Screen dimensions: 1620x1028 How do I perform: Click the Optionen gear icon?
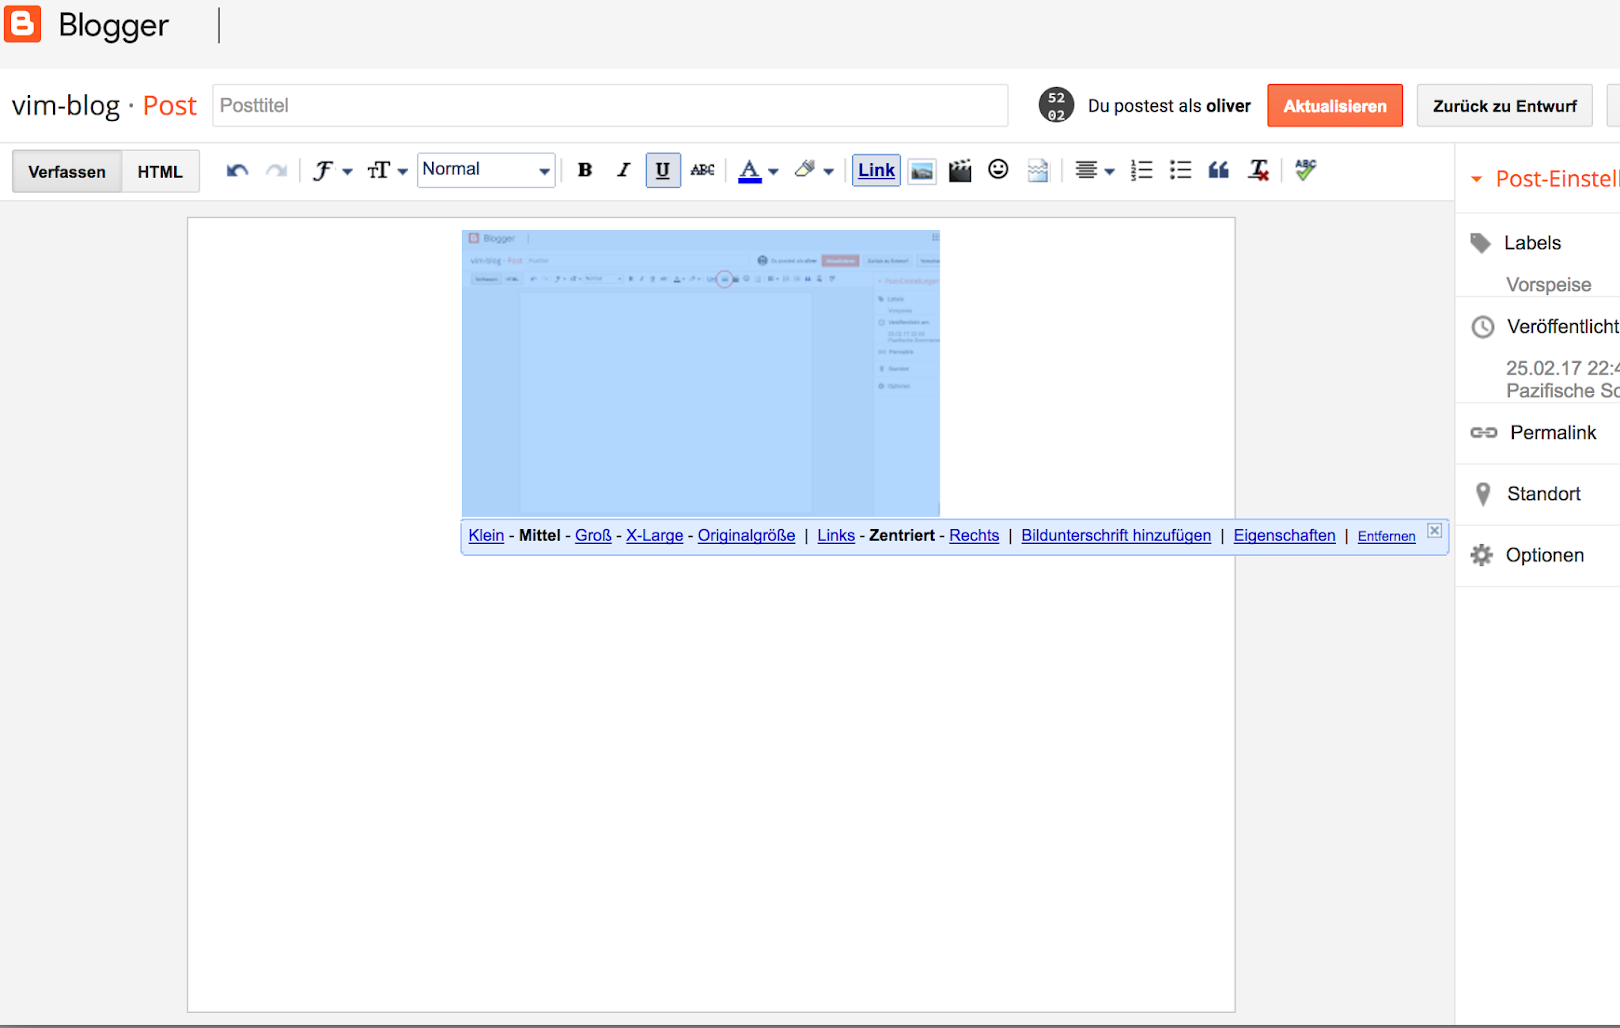pyautogui.click(x=1482, y=555)
